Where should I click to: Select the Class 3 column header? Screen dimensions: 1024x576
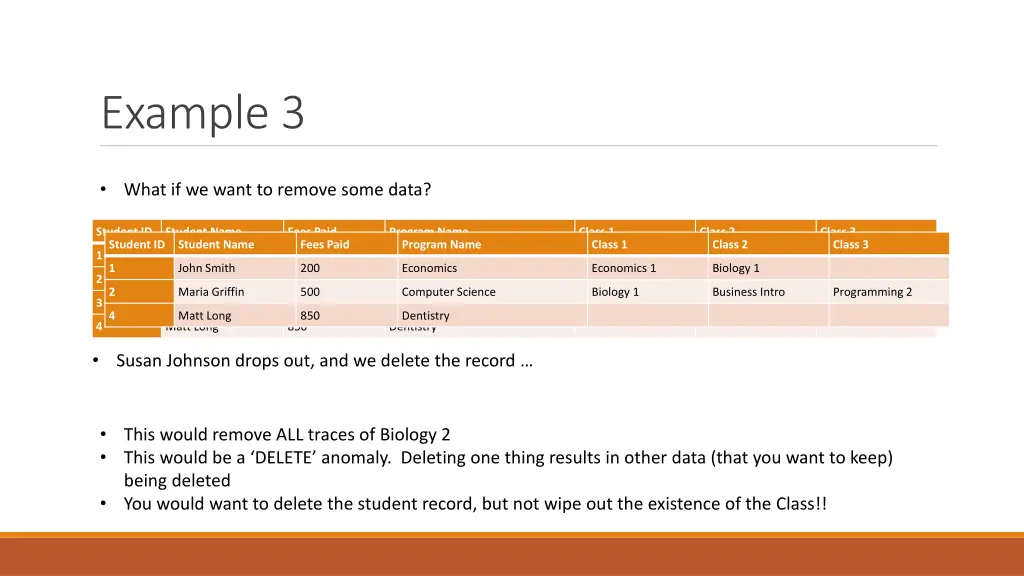[889, 244]
